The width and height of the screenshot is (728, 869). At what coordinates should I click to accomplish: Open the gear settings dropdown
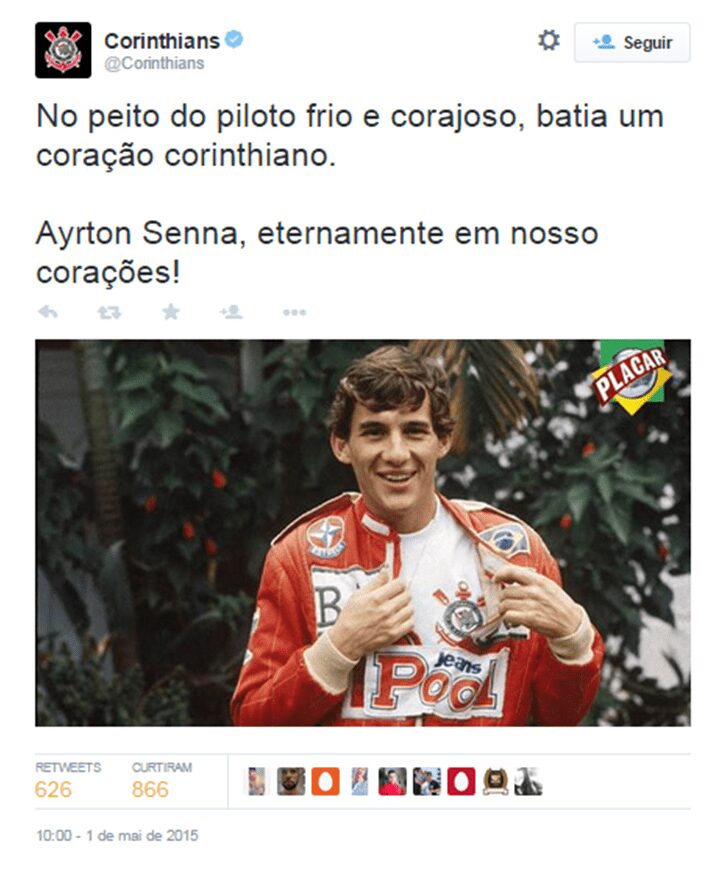(548, 41)
